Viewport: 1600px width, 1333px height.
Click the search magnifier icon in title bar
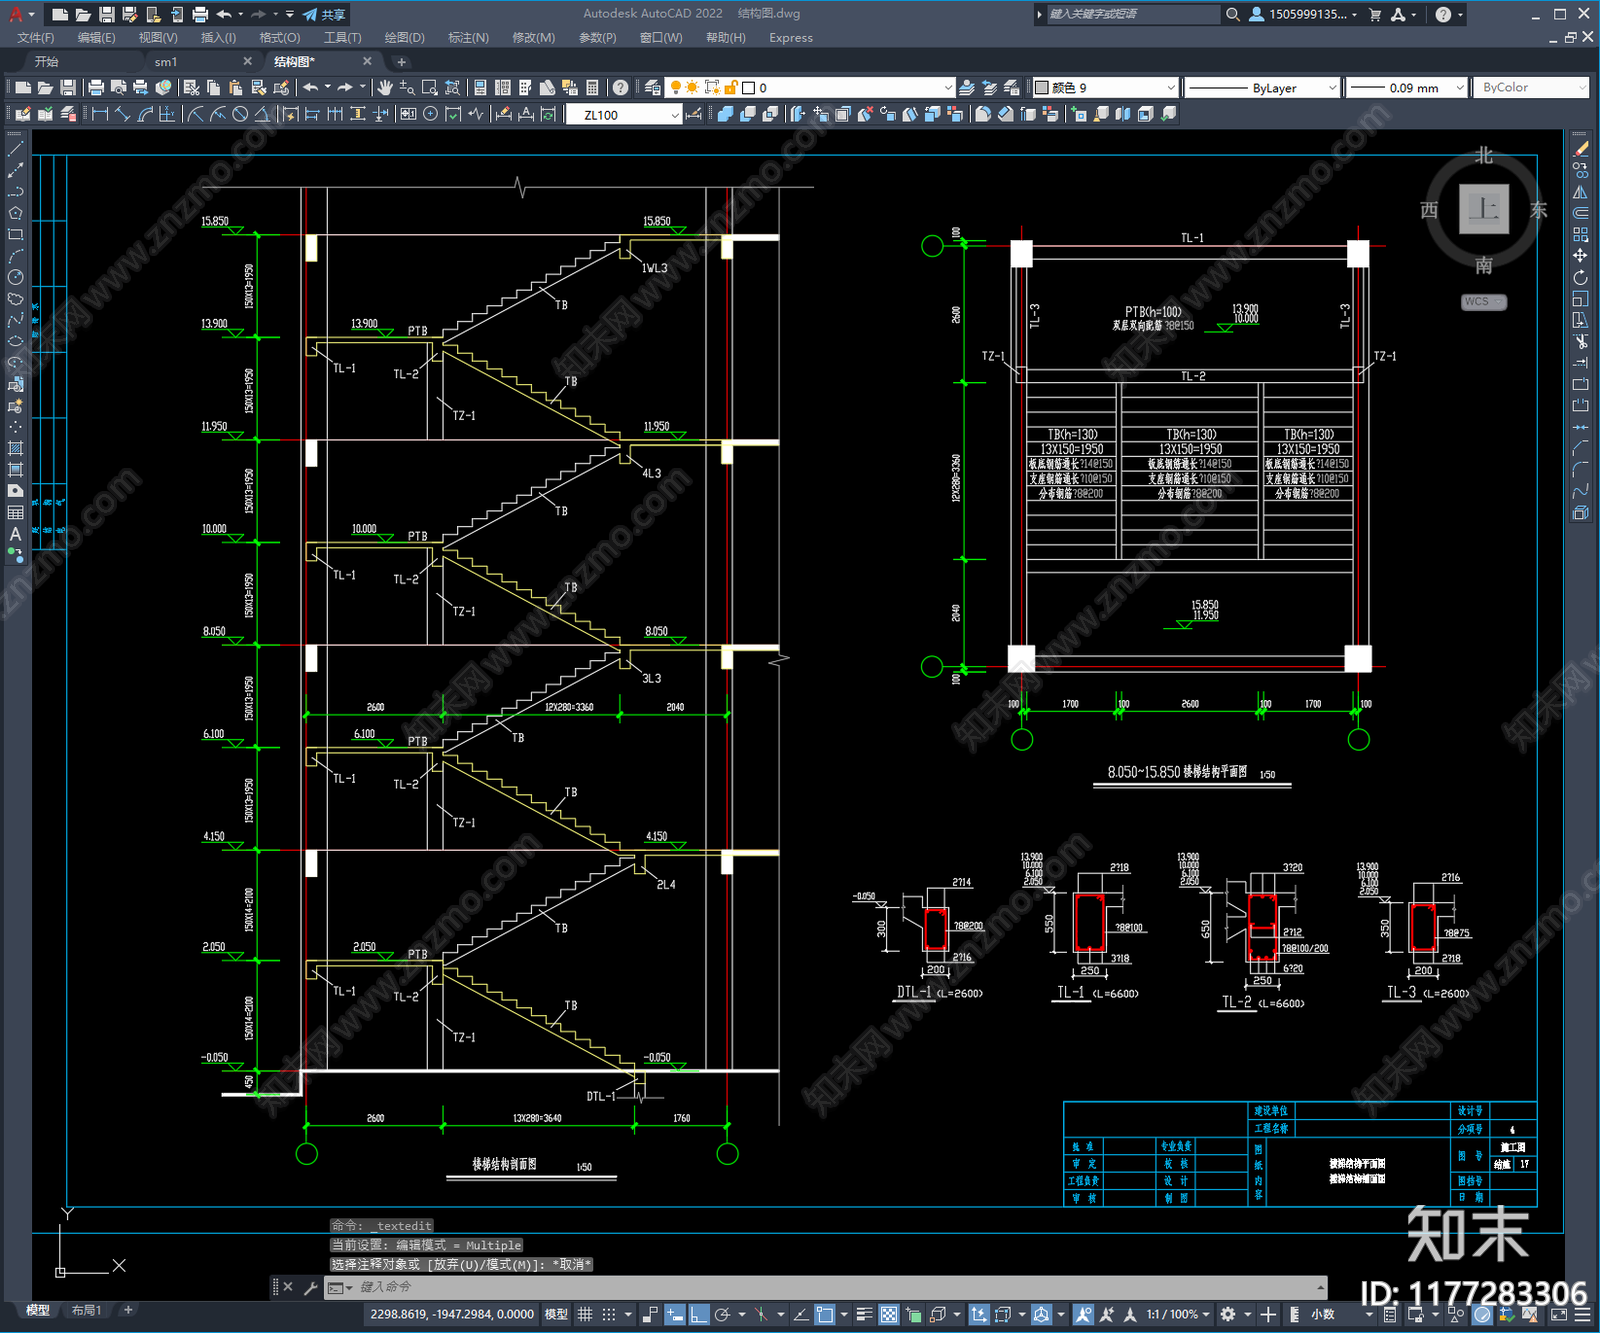click(1233, 14)
